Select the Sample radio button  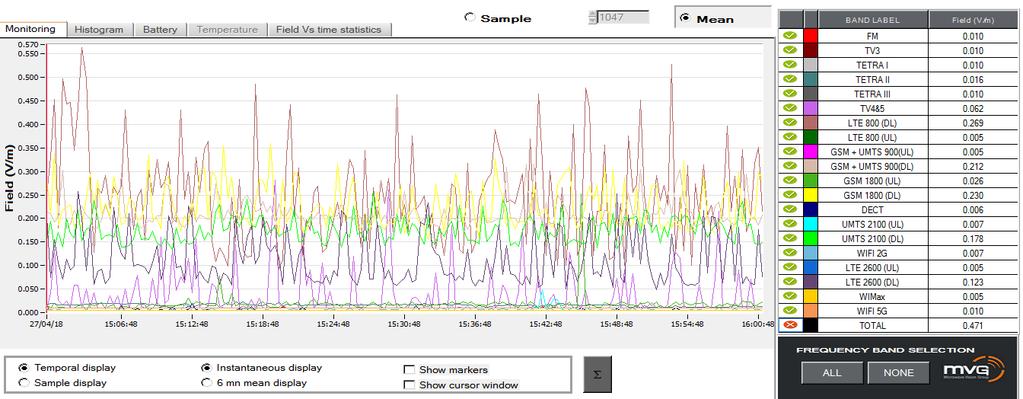470,18
